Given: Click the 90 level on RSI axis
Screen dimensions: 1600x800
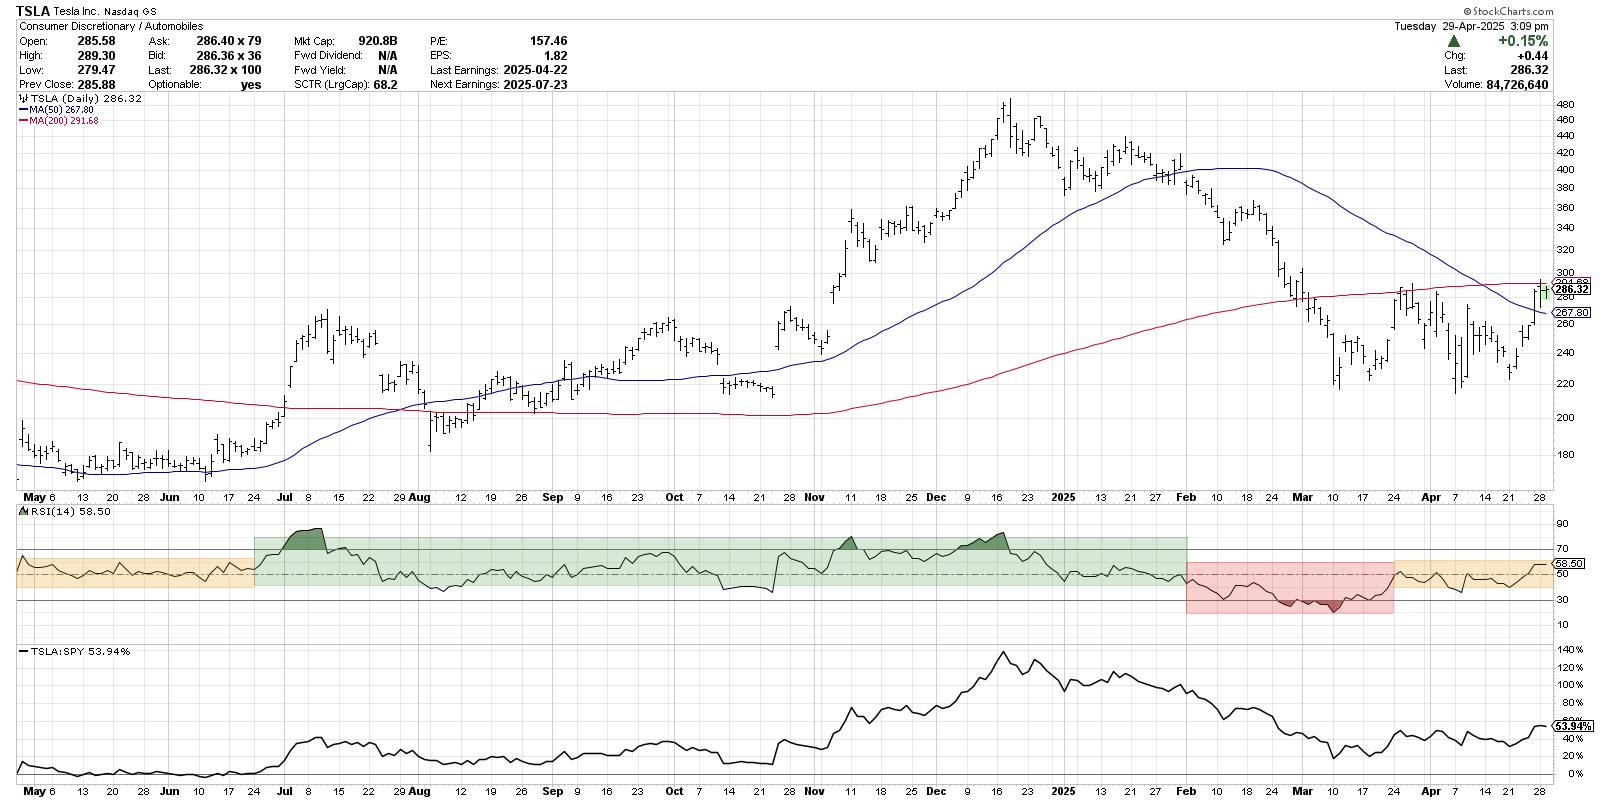Looking at the screenshot, I should point(1562,524).
